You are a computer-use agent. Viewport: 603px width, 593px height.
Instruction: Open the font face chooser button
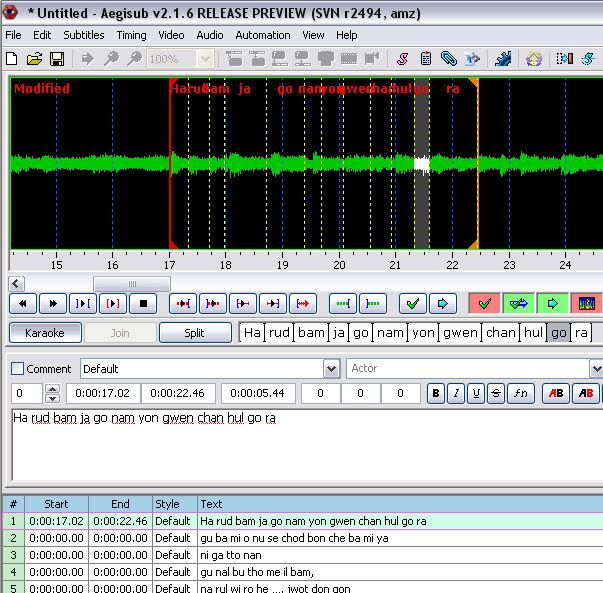(x=520, y=394)
